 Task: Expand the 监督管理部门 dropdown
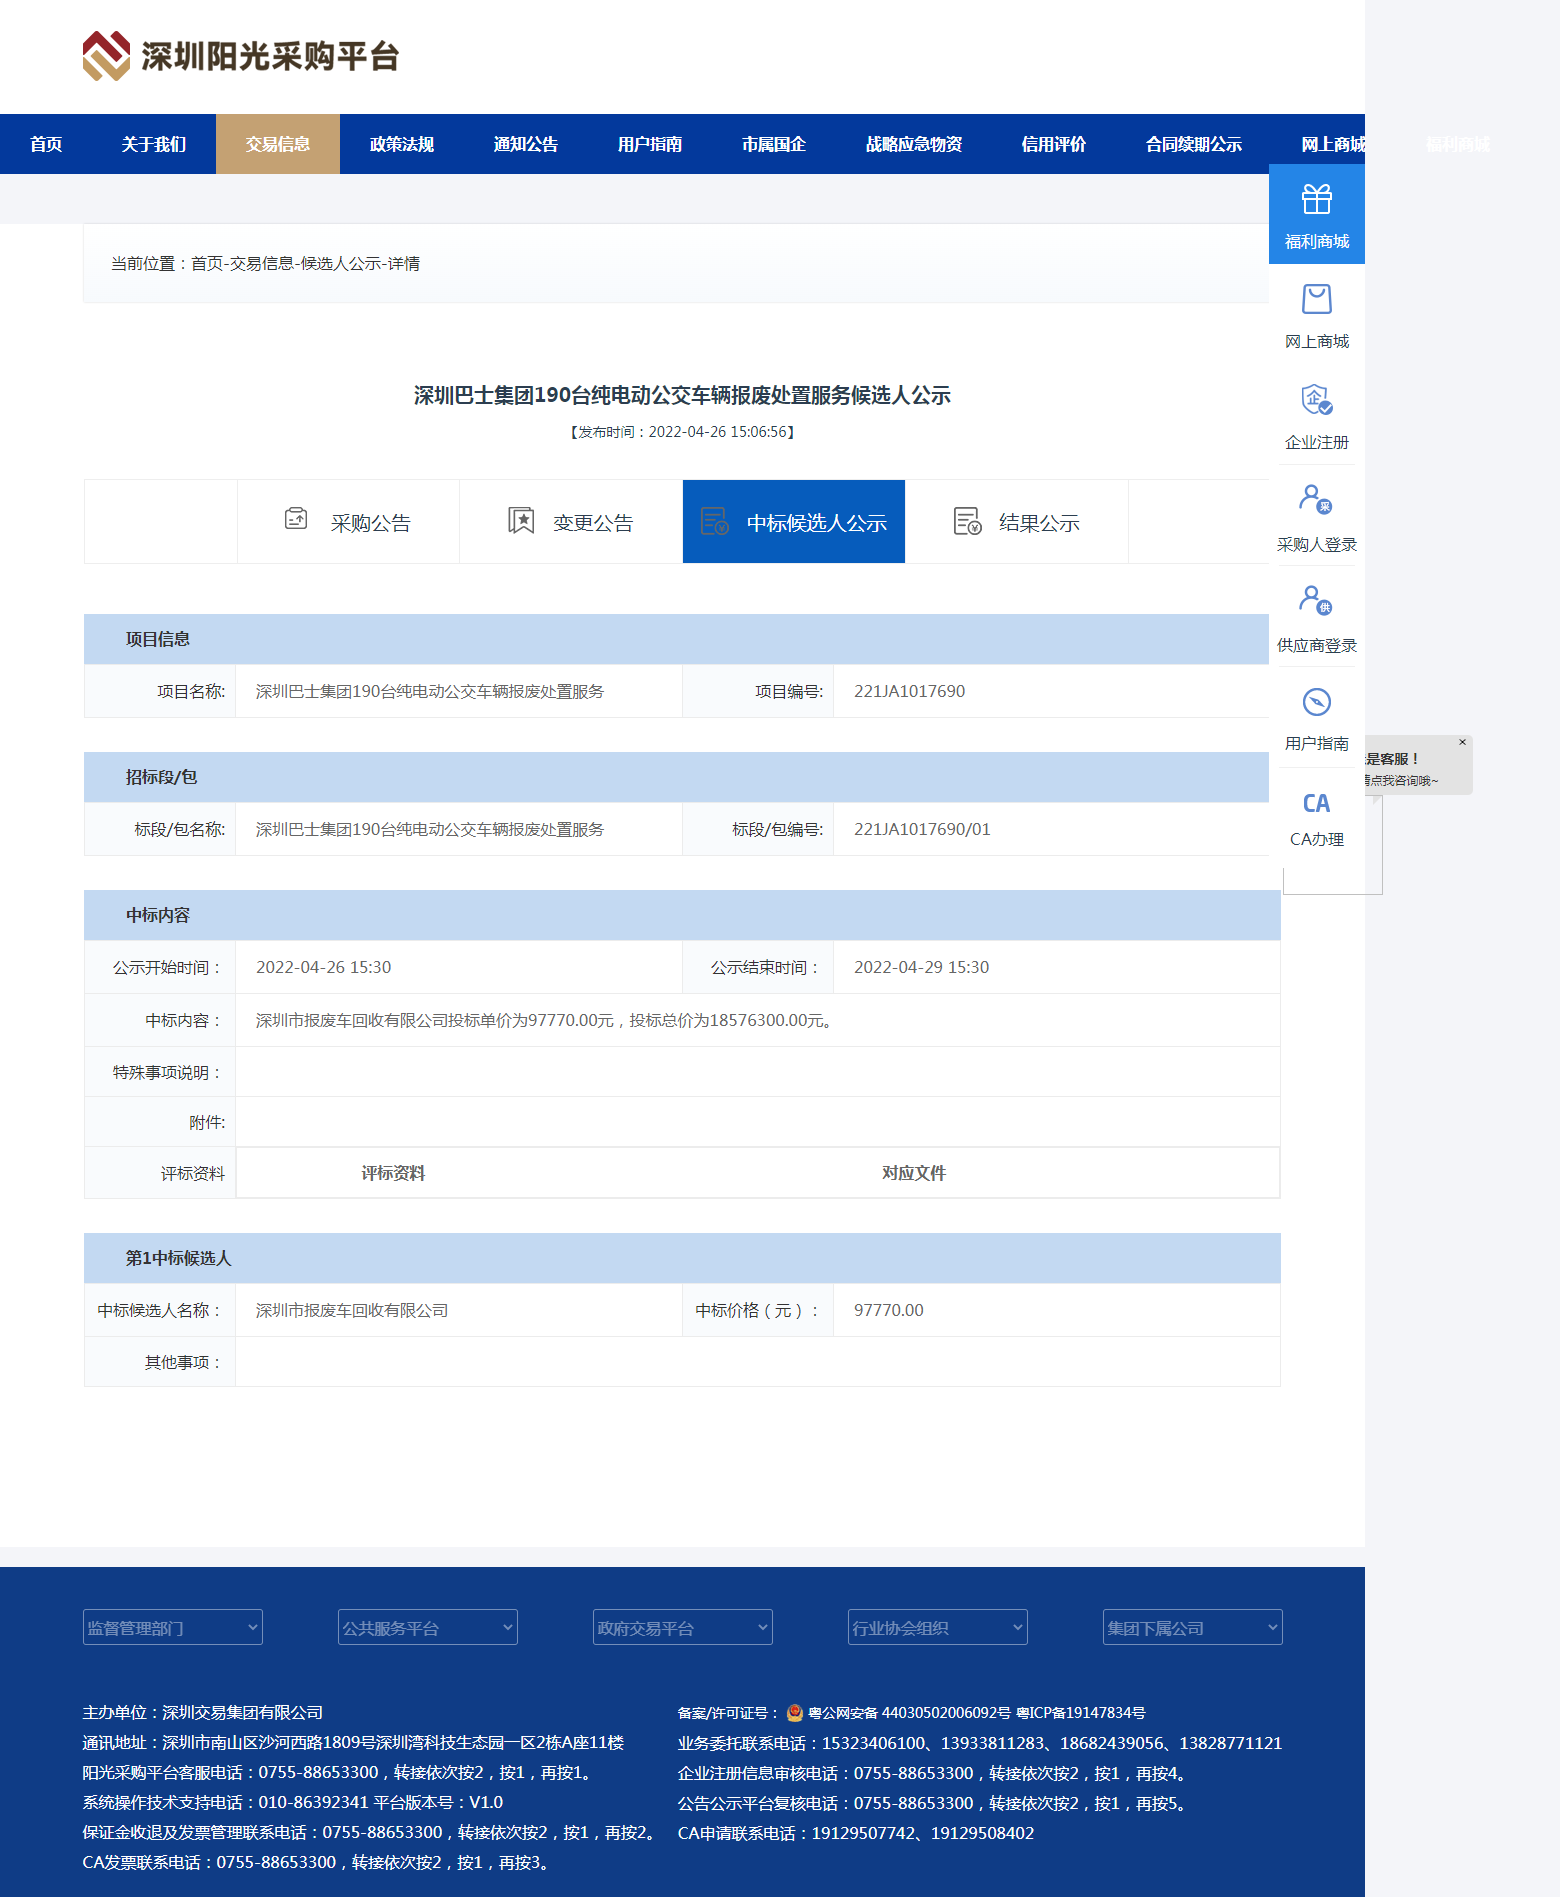[x=173, y=1627]
